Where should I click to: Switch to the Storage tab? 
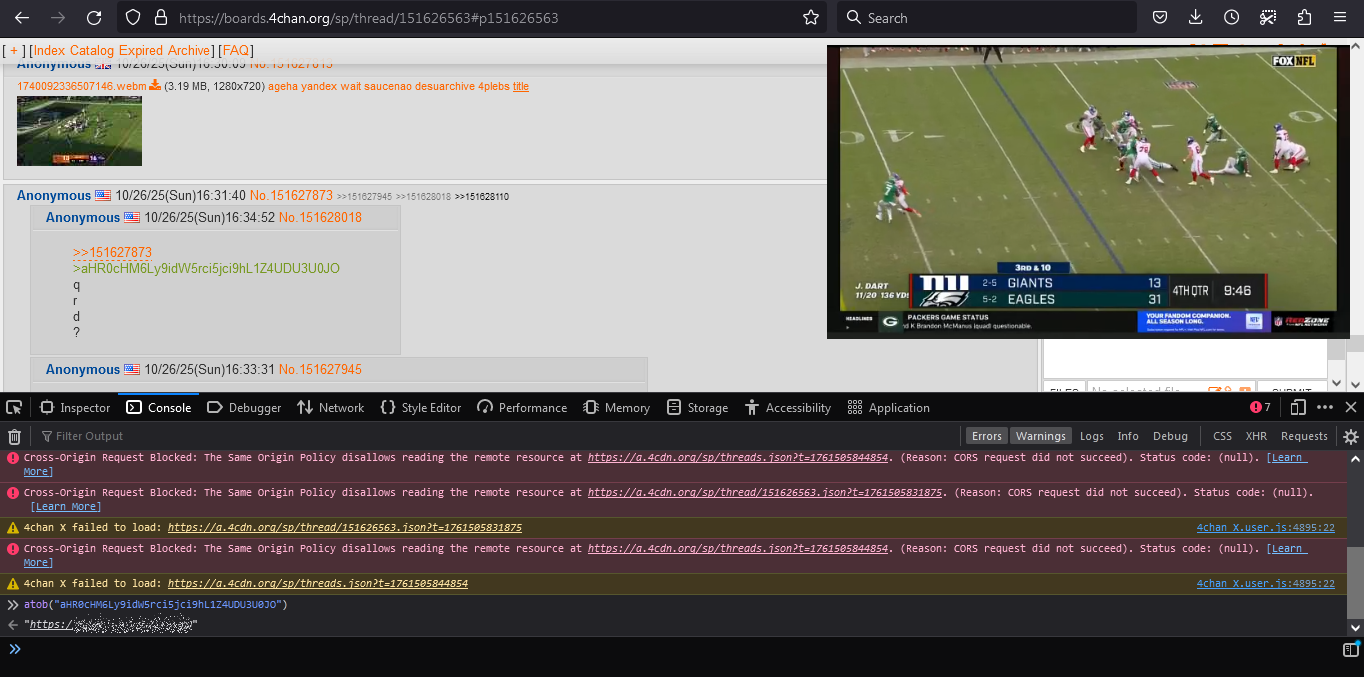click(697, 407)
